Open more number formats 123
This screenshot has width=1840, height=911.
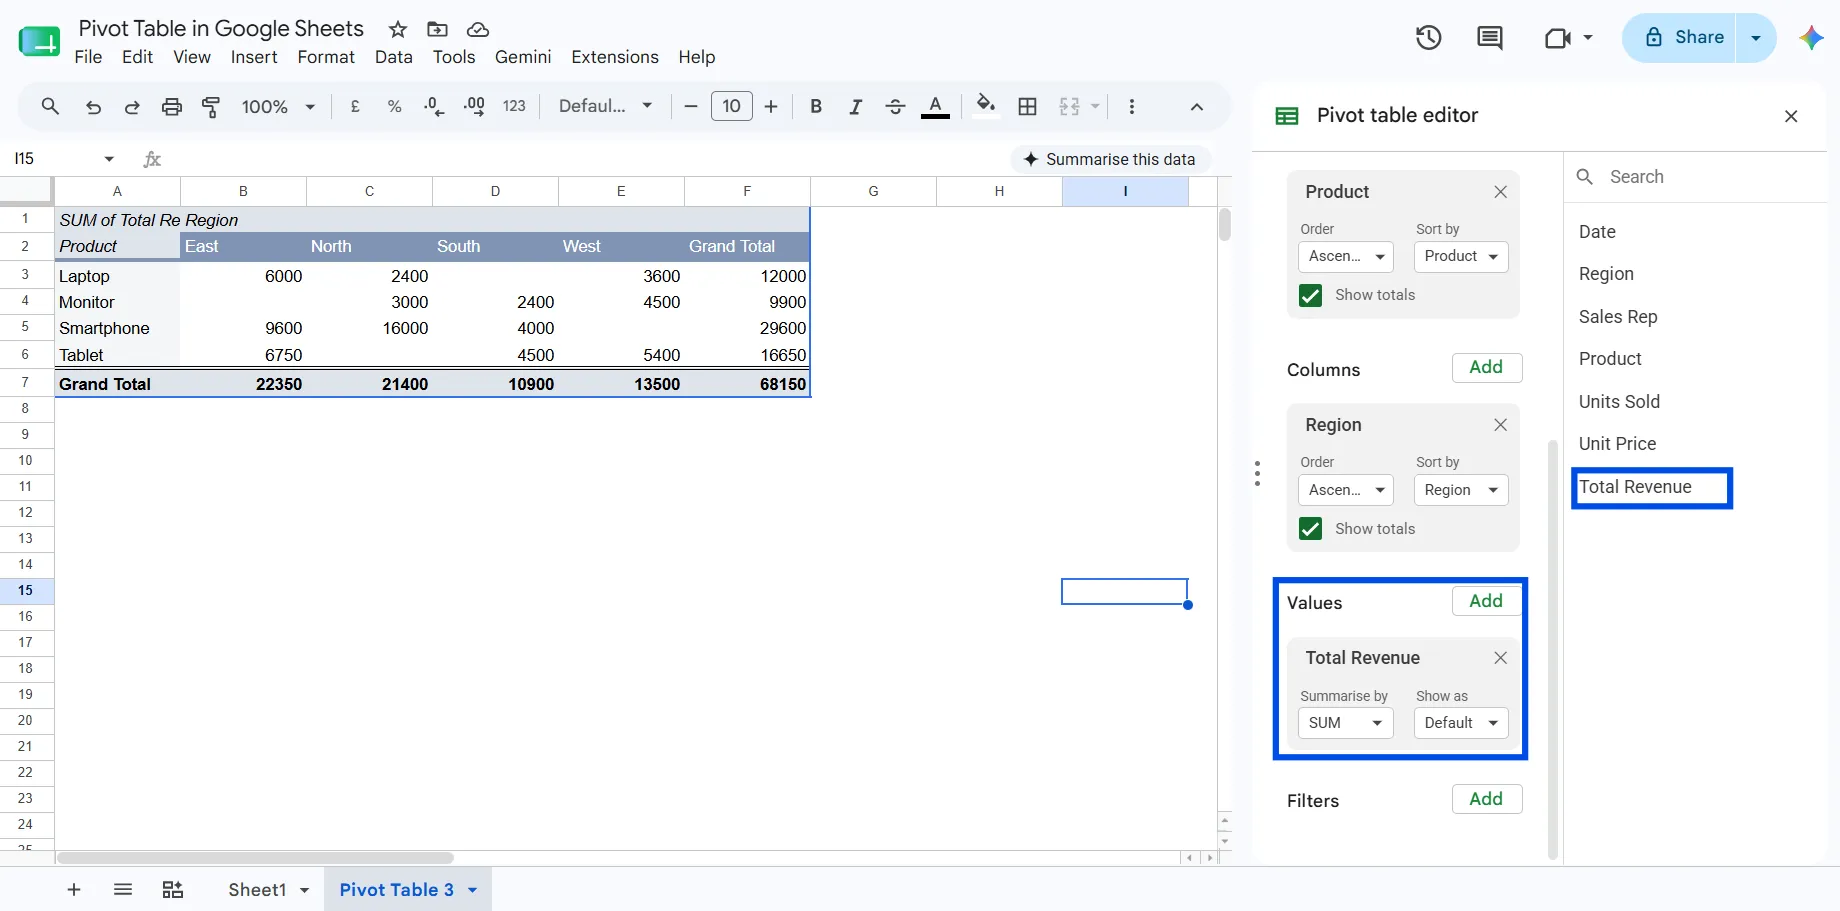514,106
